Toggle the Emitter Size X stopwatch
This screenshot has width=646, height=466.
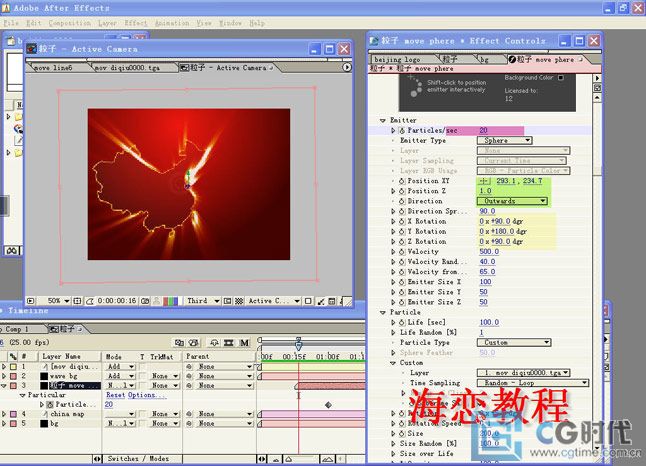tap(402, 282)
